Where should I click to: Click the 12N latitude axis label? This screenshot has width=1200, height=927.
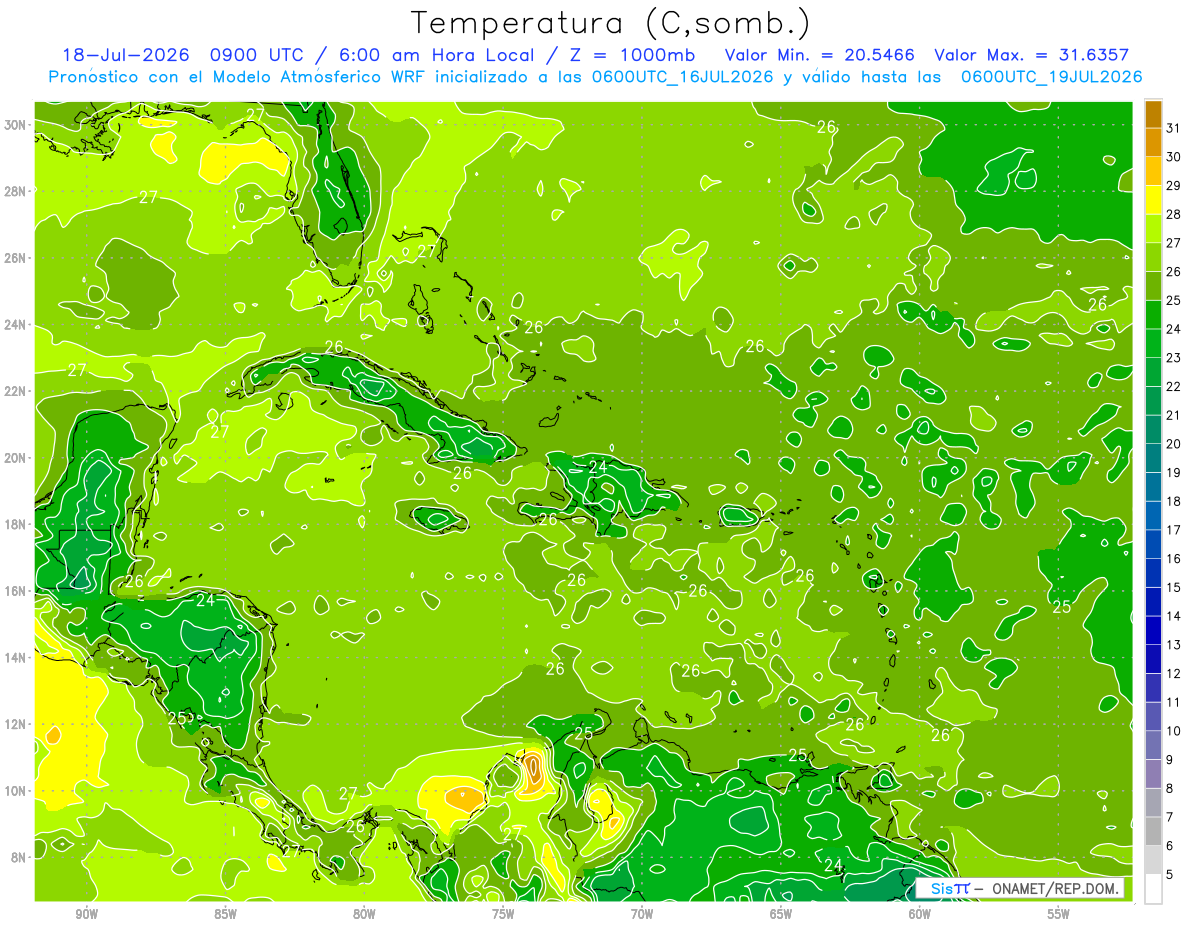click(15, 724)
